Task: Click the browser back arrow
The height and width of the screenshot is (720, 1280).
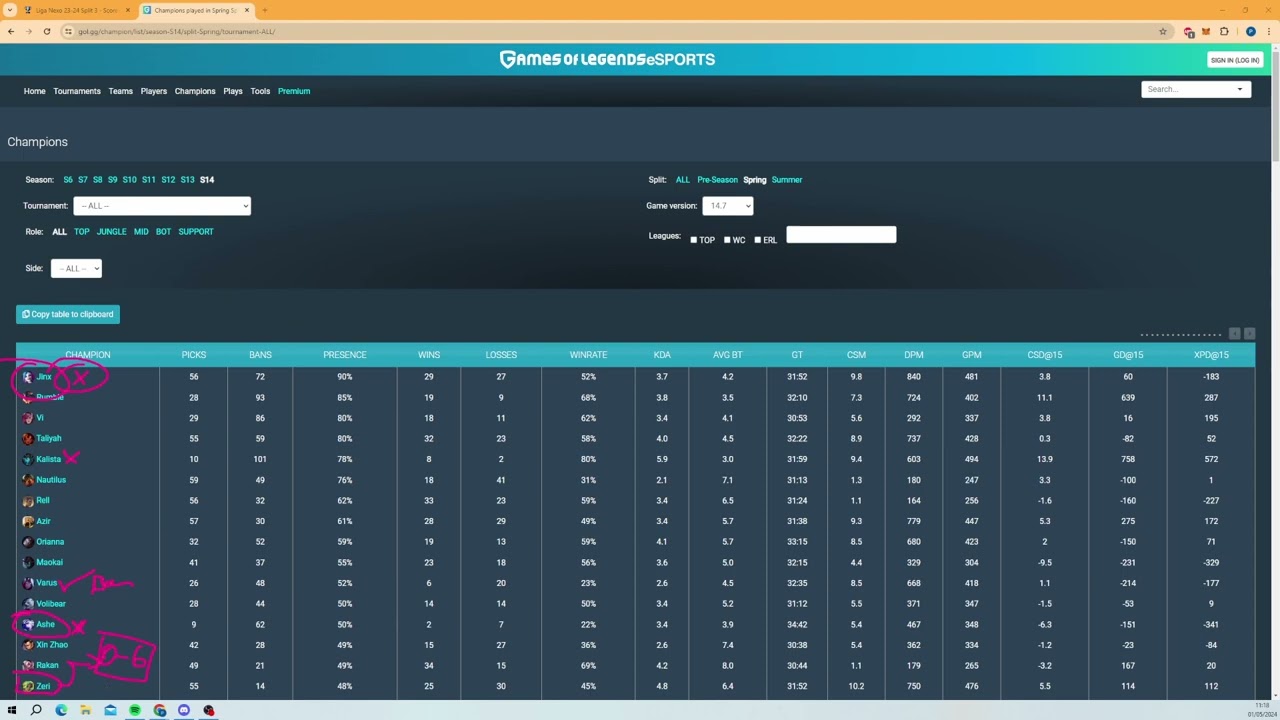Action: coord(11,31)
